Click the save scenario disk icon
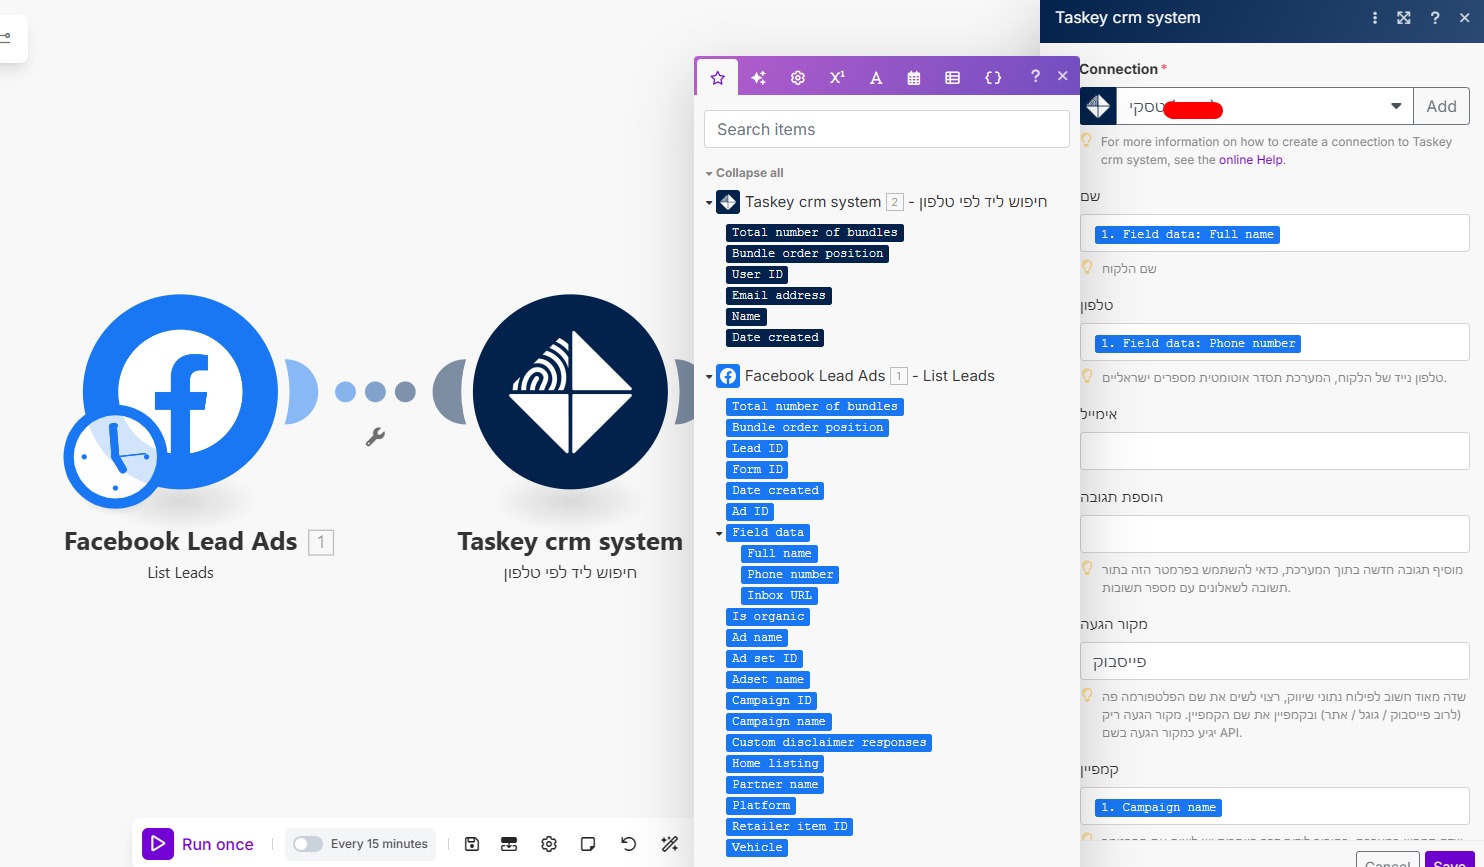1484x867 pixels. pyautogui.click(x=472, y=844)
